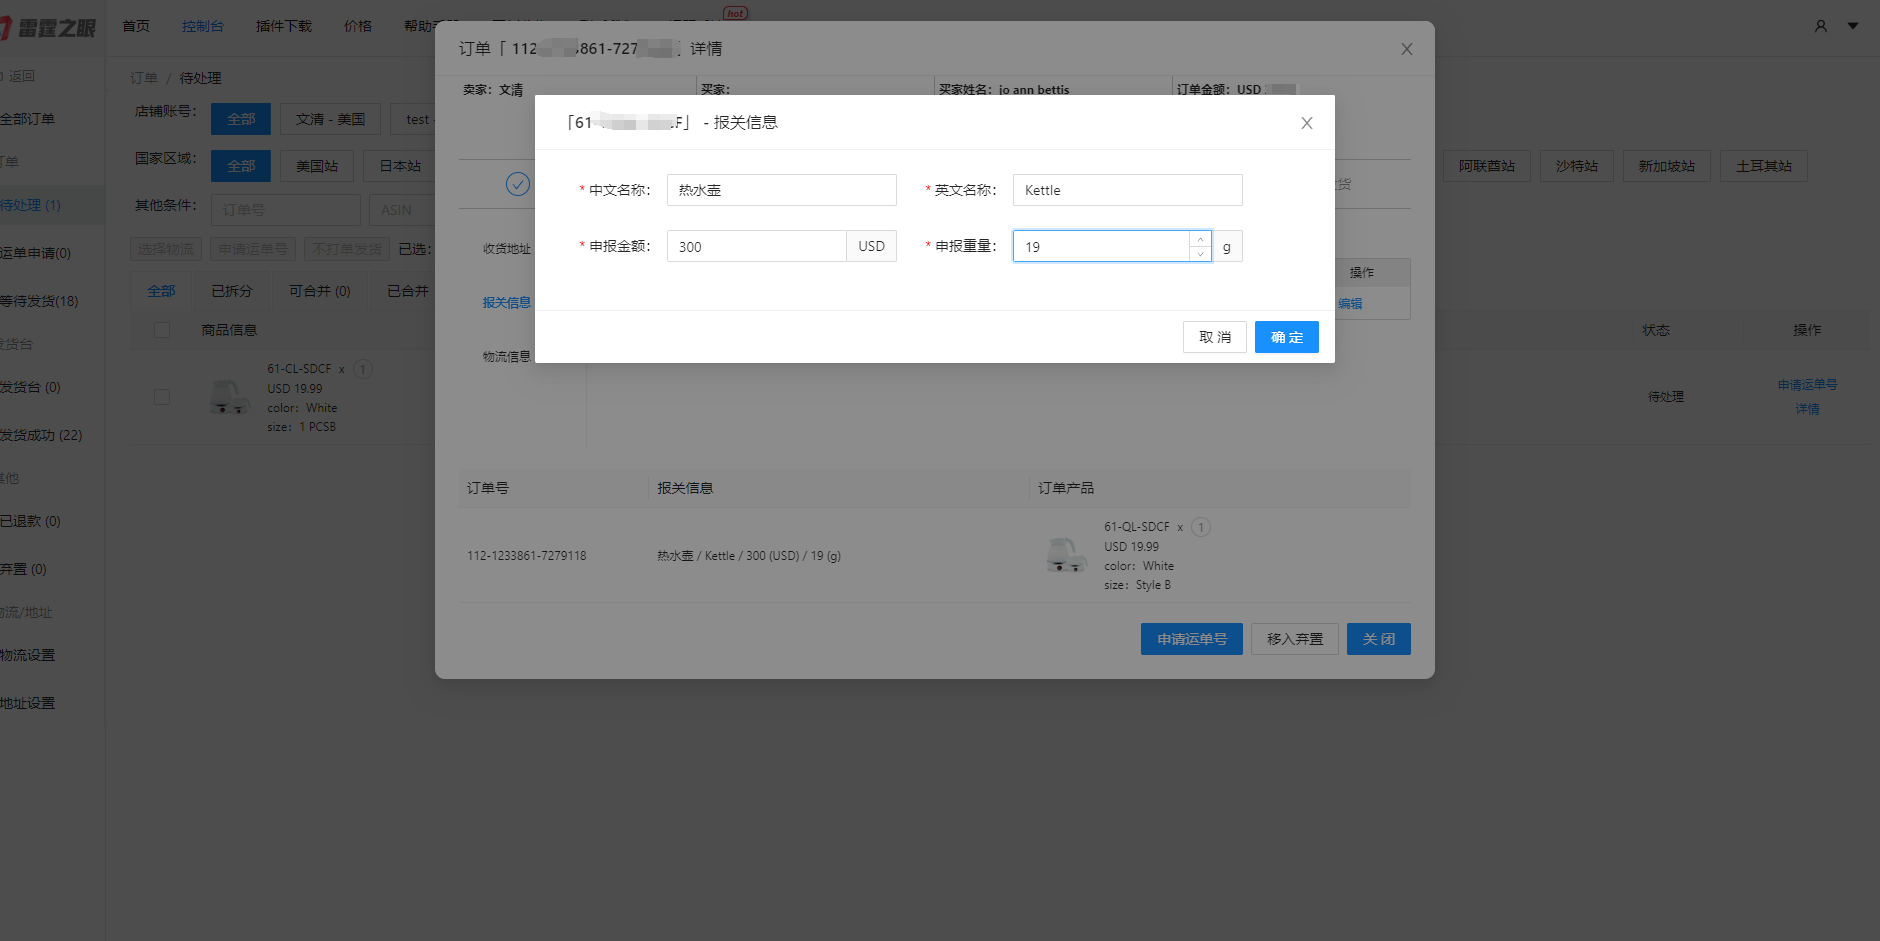Toggle the select-all checkbox above the order list

coord(161,329)
